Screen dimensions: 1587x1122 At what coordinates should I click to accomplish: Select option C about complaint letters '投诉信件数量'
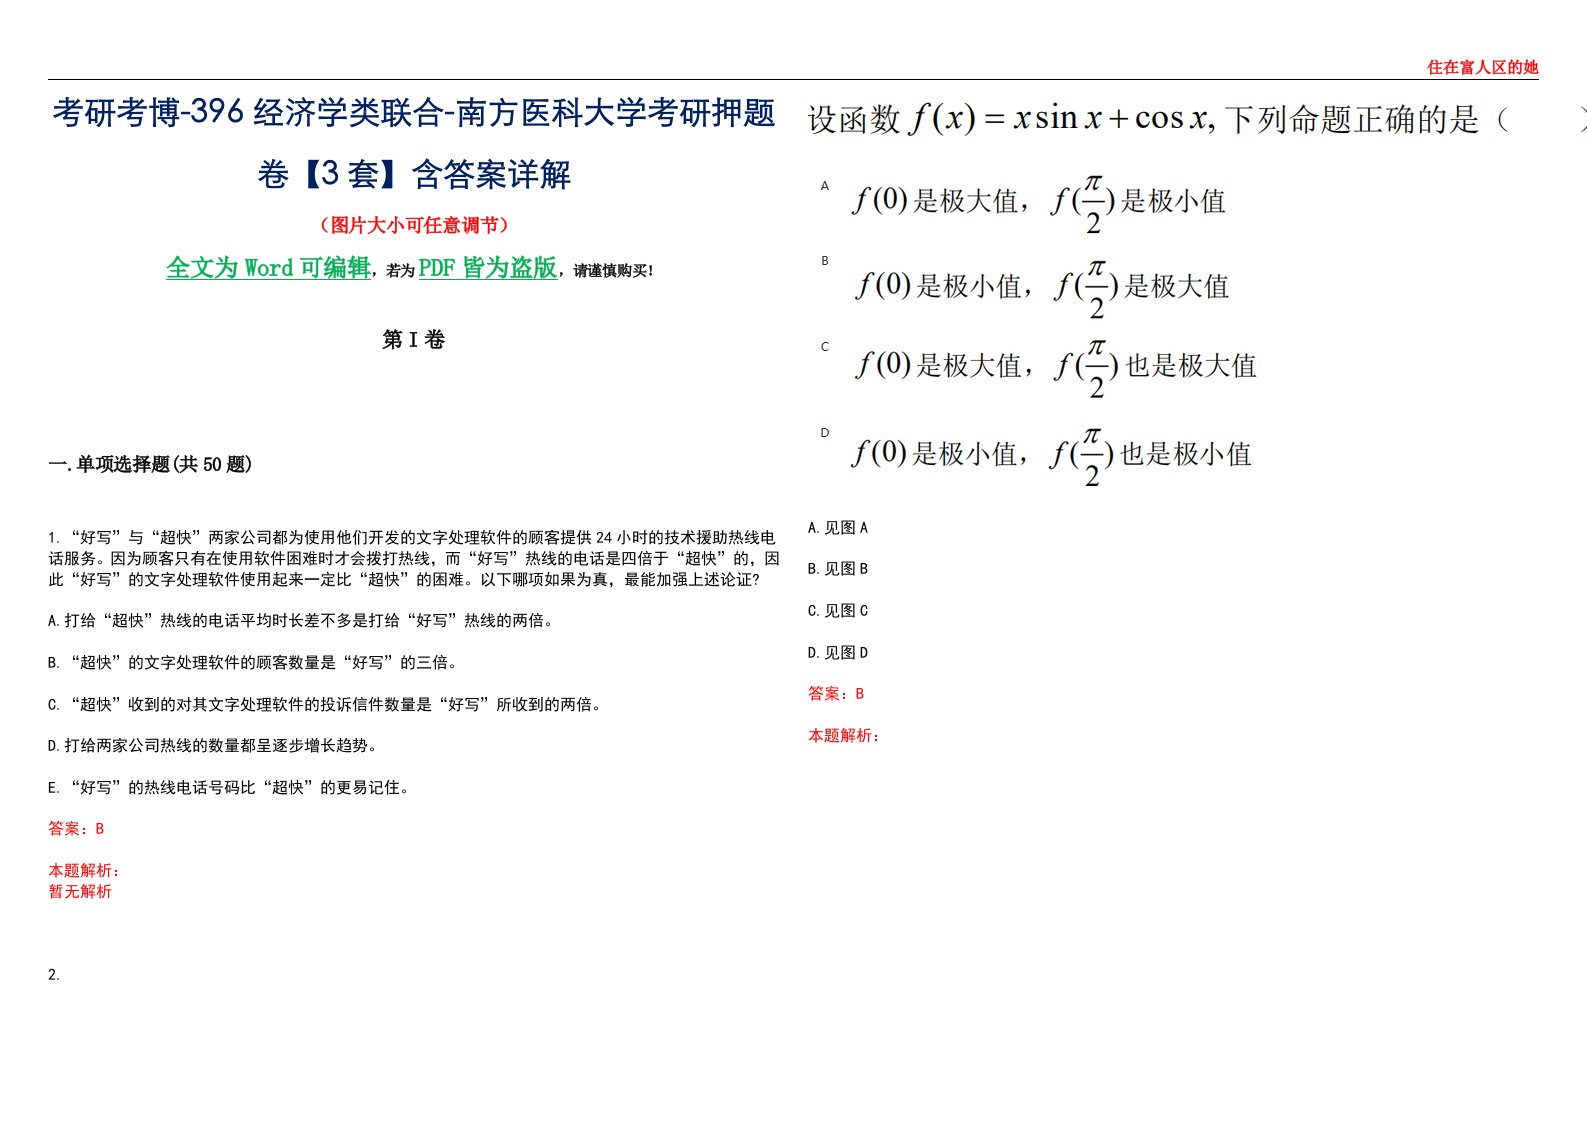tap(326, 704)
